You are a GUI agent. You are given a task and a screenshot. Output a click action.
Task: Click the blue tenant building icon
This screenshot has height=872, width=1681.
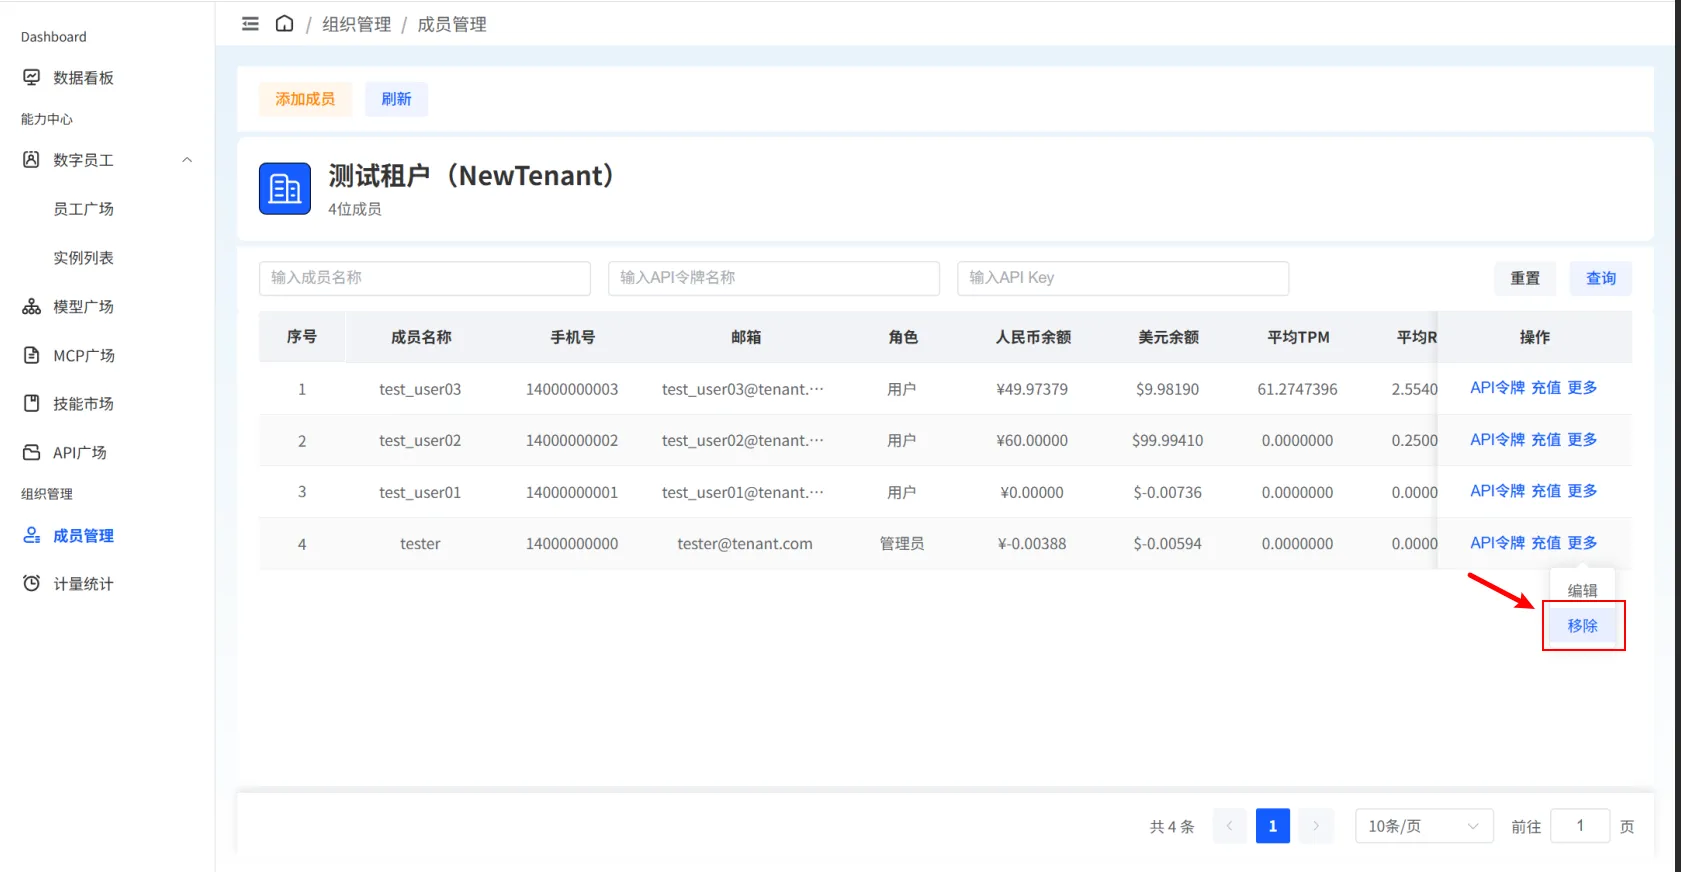(285, 188)
